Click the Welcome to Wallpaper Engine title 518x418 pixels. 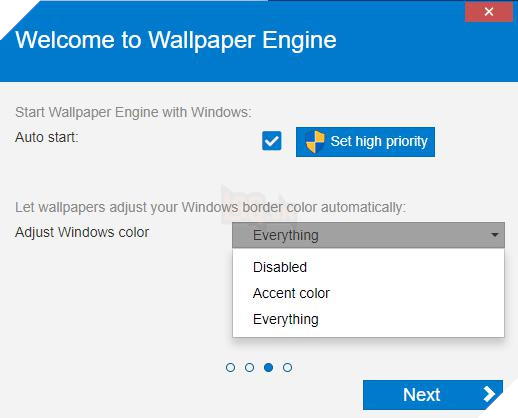[176, 40]
